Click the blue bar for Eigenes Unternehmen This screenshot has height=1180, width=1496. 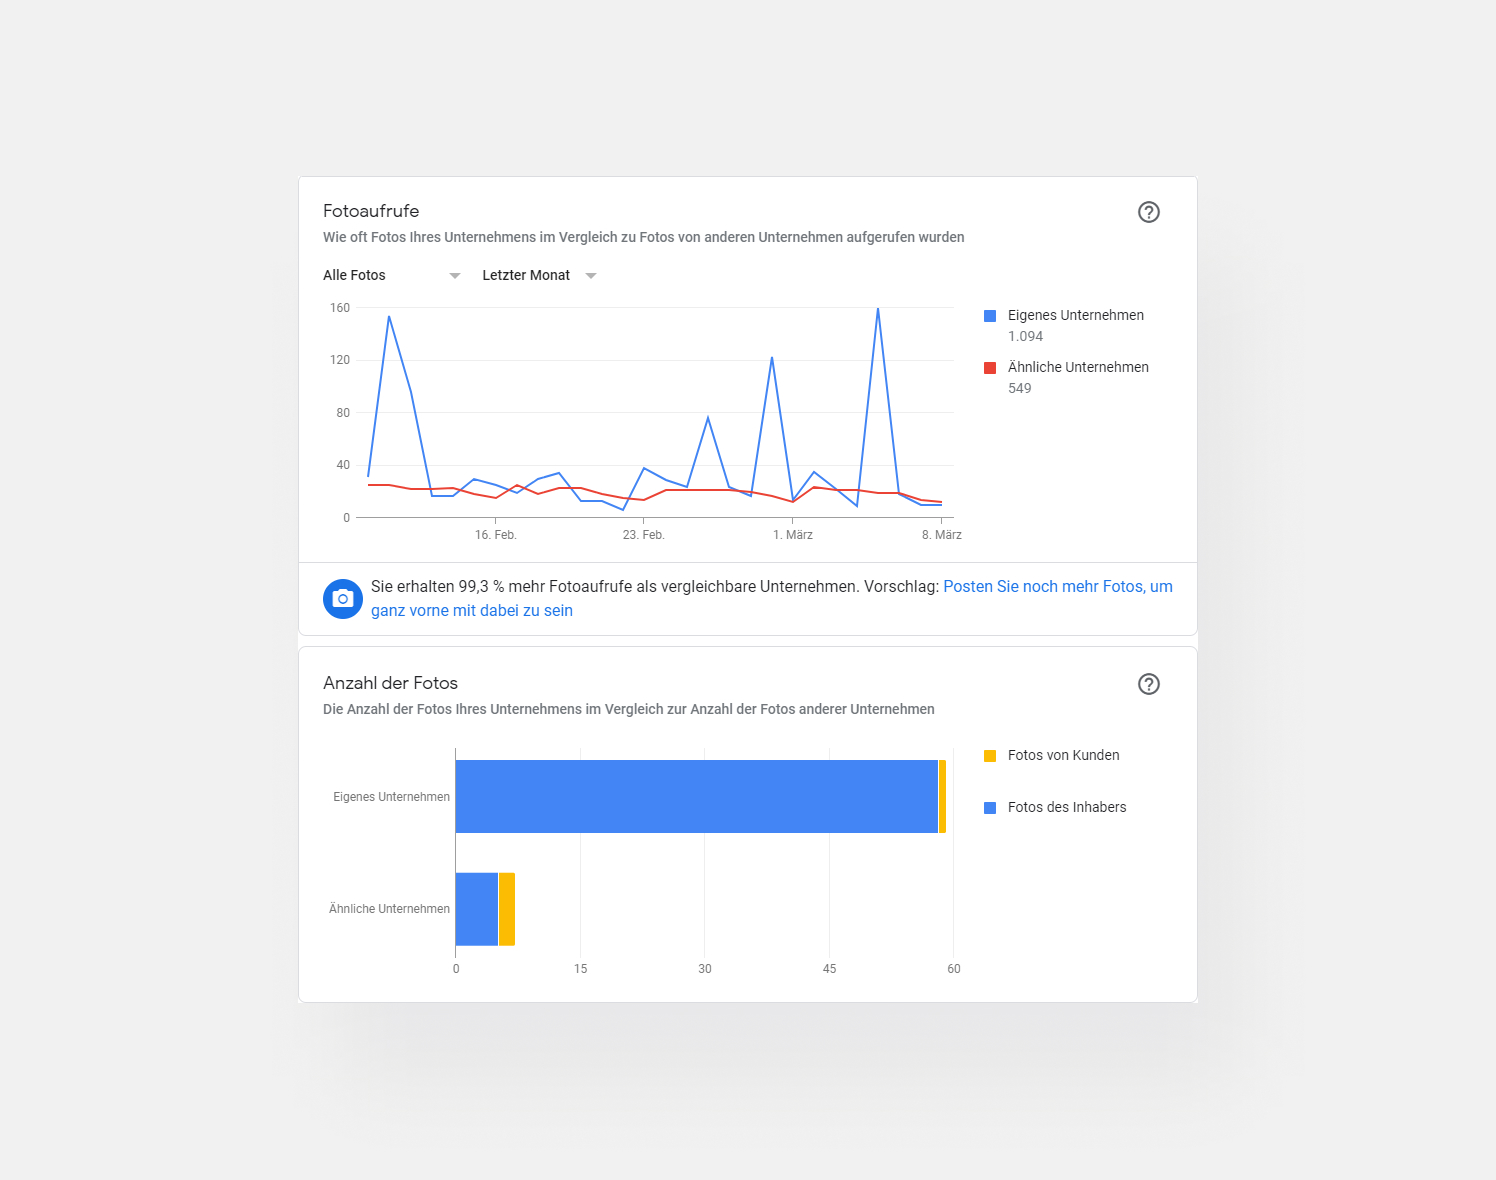tap(696, 796)
